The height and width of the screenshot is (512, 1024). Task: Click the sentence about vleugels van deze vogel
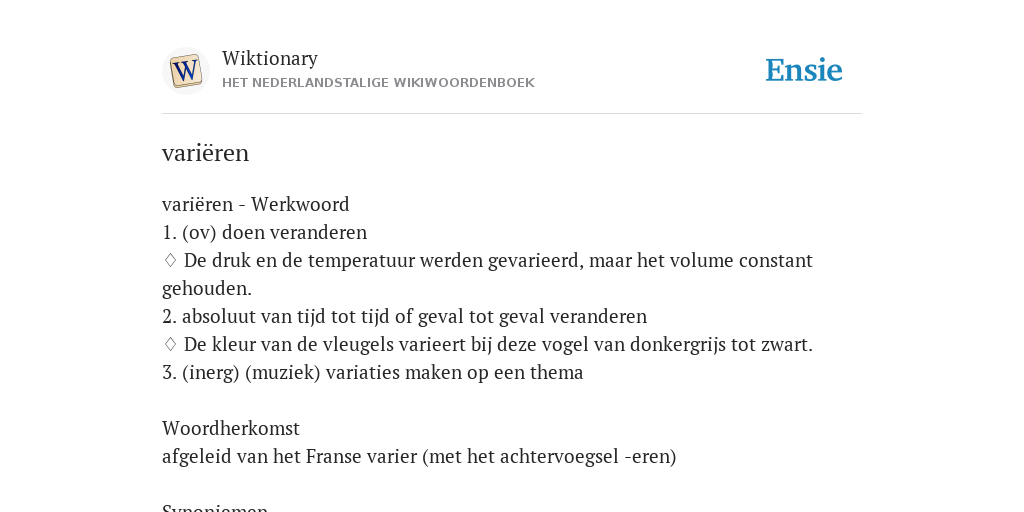[498, 345]
